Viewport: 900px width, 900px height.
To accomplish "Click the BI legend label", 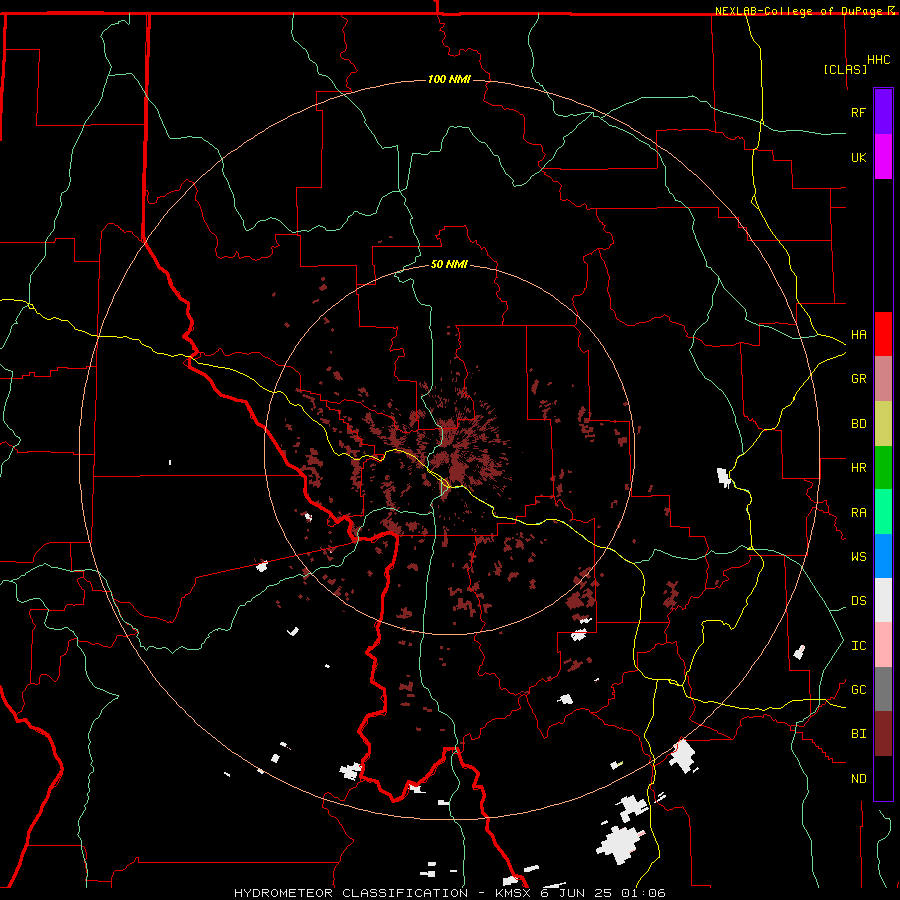I will 858,734.
